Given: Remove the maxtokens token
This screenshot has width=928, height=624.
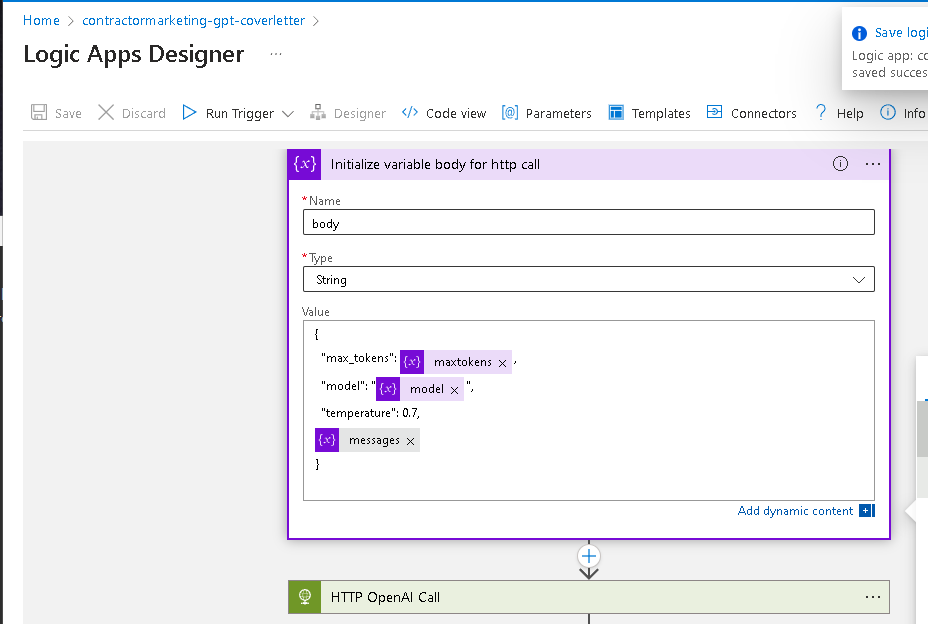Looking at the screenshot, I should click(x=502, y=363).
